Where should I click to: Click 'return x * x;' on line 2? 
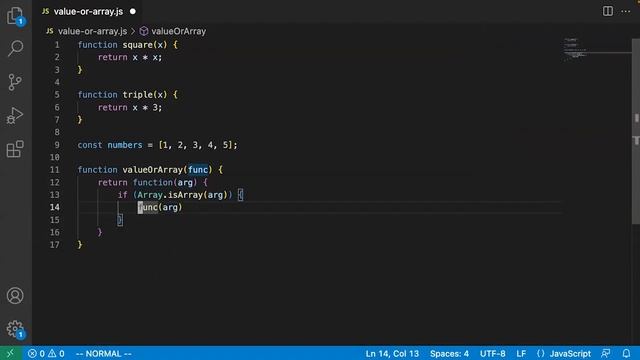click(130, 58)
